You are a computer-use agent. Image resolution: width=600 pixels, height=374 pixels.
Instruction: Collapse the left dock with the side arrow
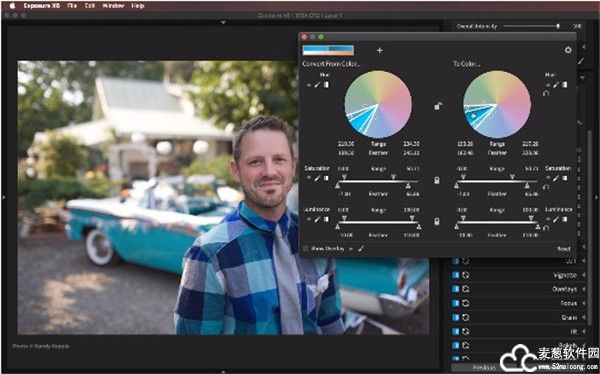pos(4,198)
